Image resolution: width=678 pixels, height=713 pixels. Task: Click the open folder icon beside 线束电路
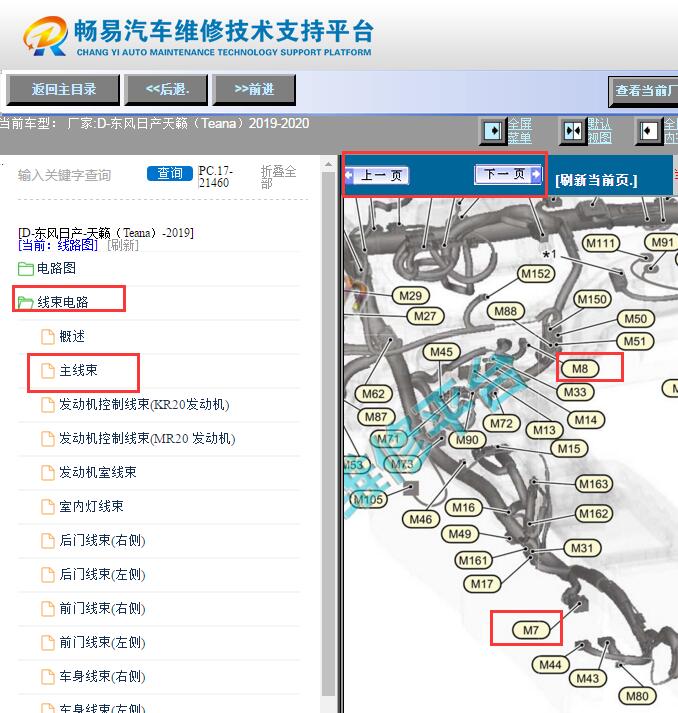pos(25,302)
